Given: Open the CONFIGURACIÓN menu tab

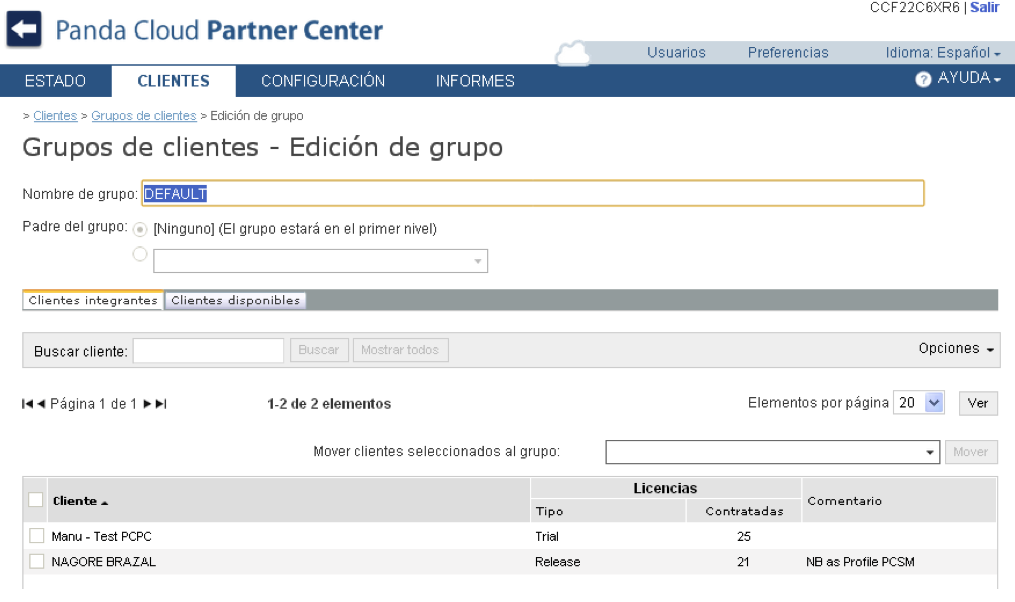Looking at the screenshot, I should point(323,81).
